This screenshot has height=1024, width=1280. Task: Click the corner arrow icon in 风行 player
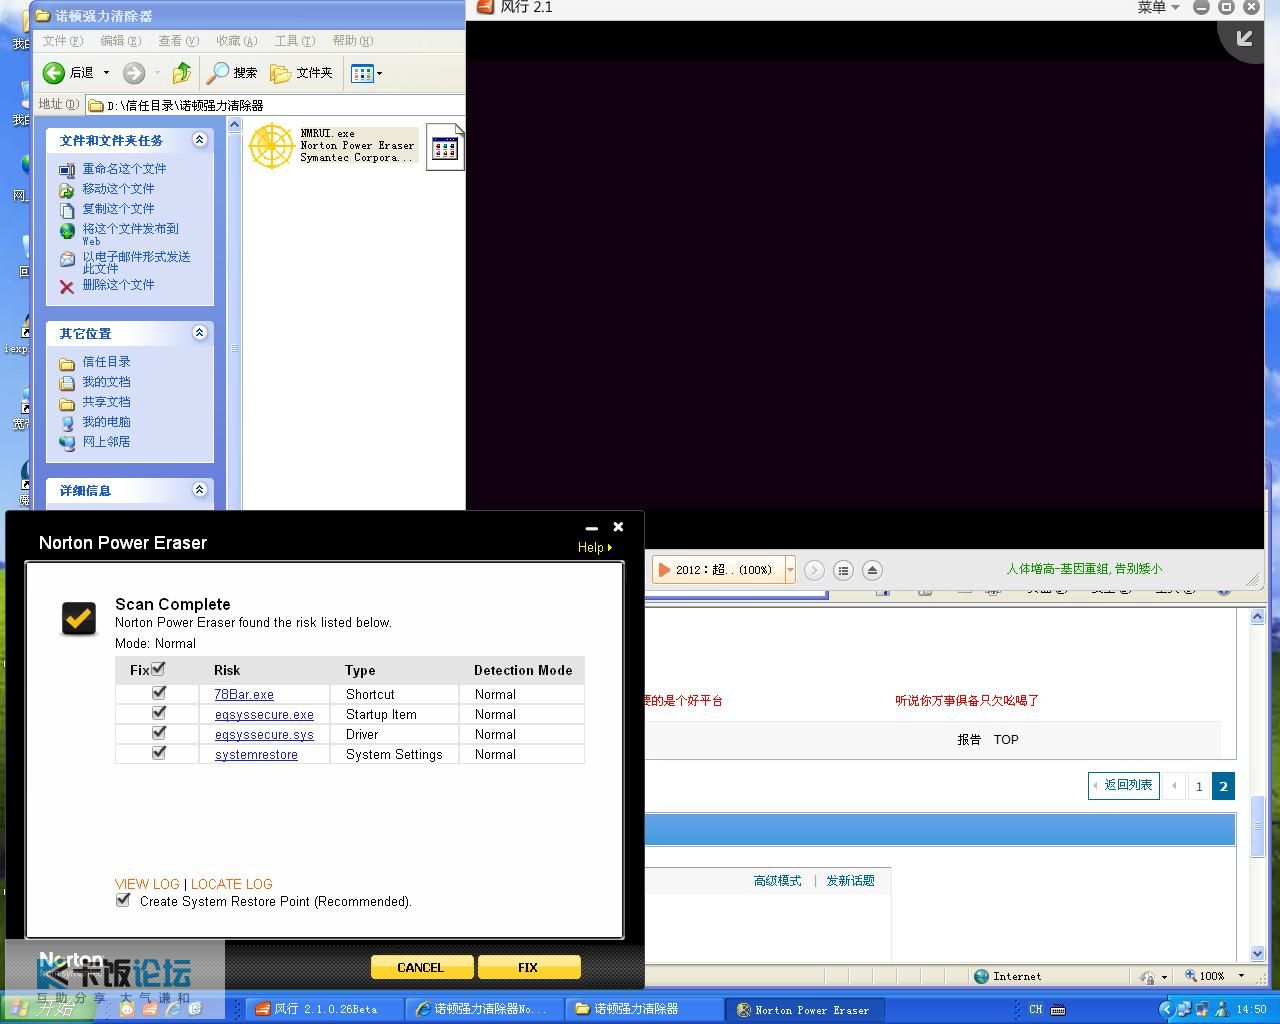[x=1244, y=39]
